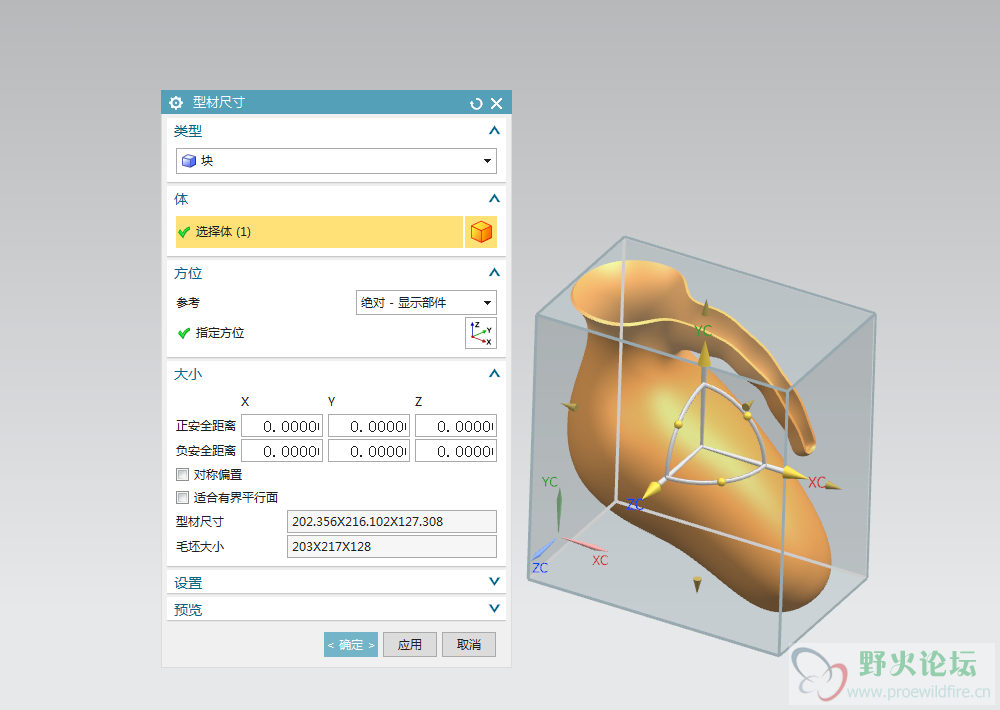Click the green check beside 指定方位

[184, 333]
